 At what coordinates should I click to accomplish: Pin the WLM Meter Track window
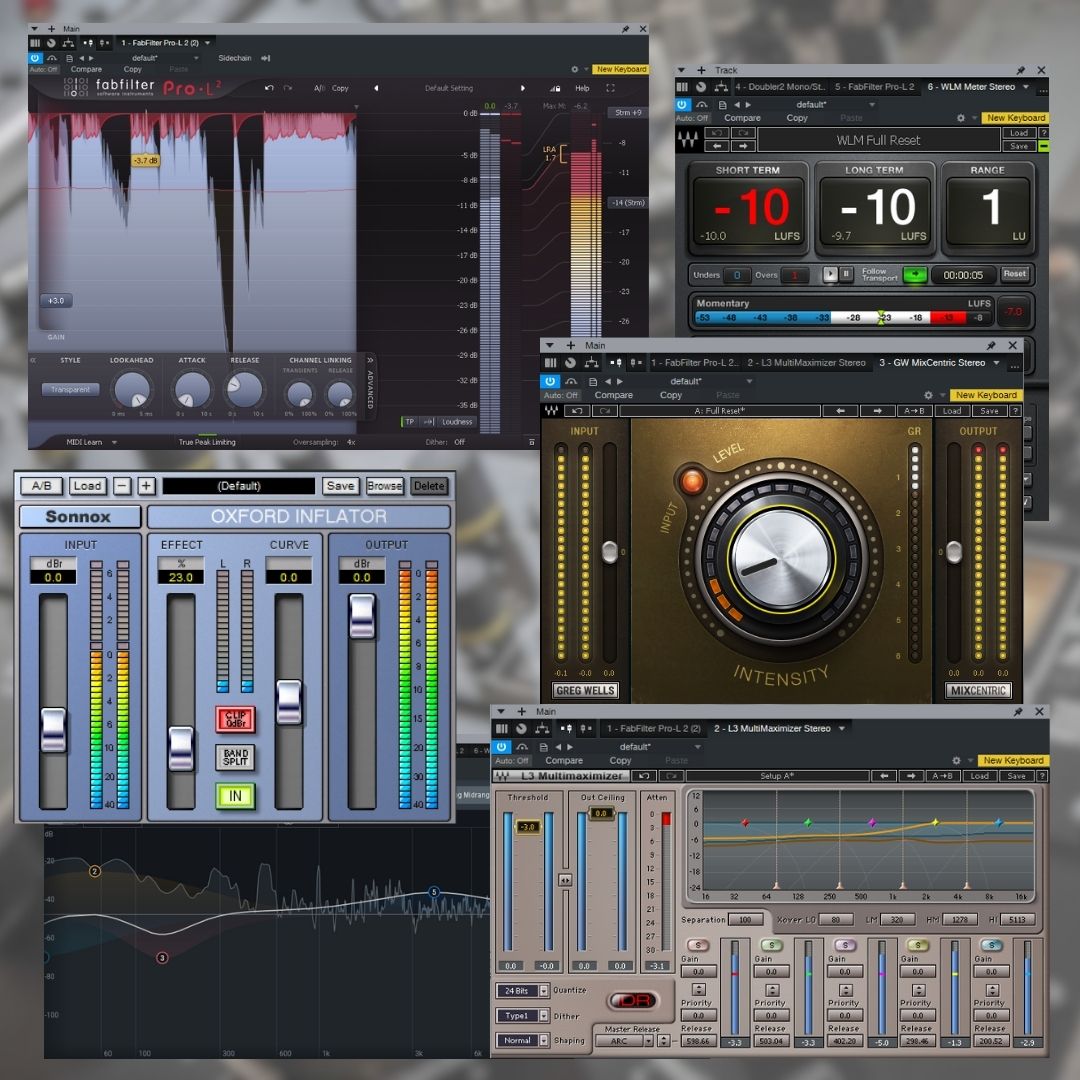(x=1021, y=70)
